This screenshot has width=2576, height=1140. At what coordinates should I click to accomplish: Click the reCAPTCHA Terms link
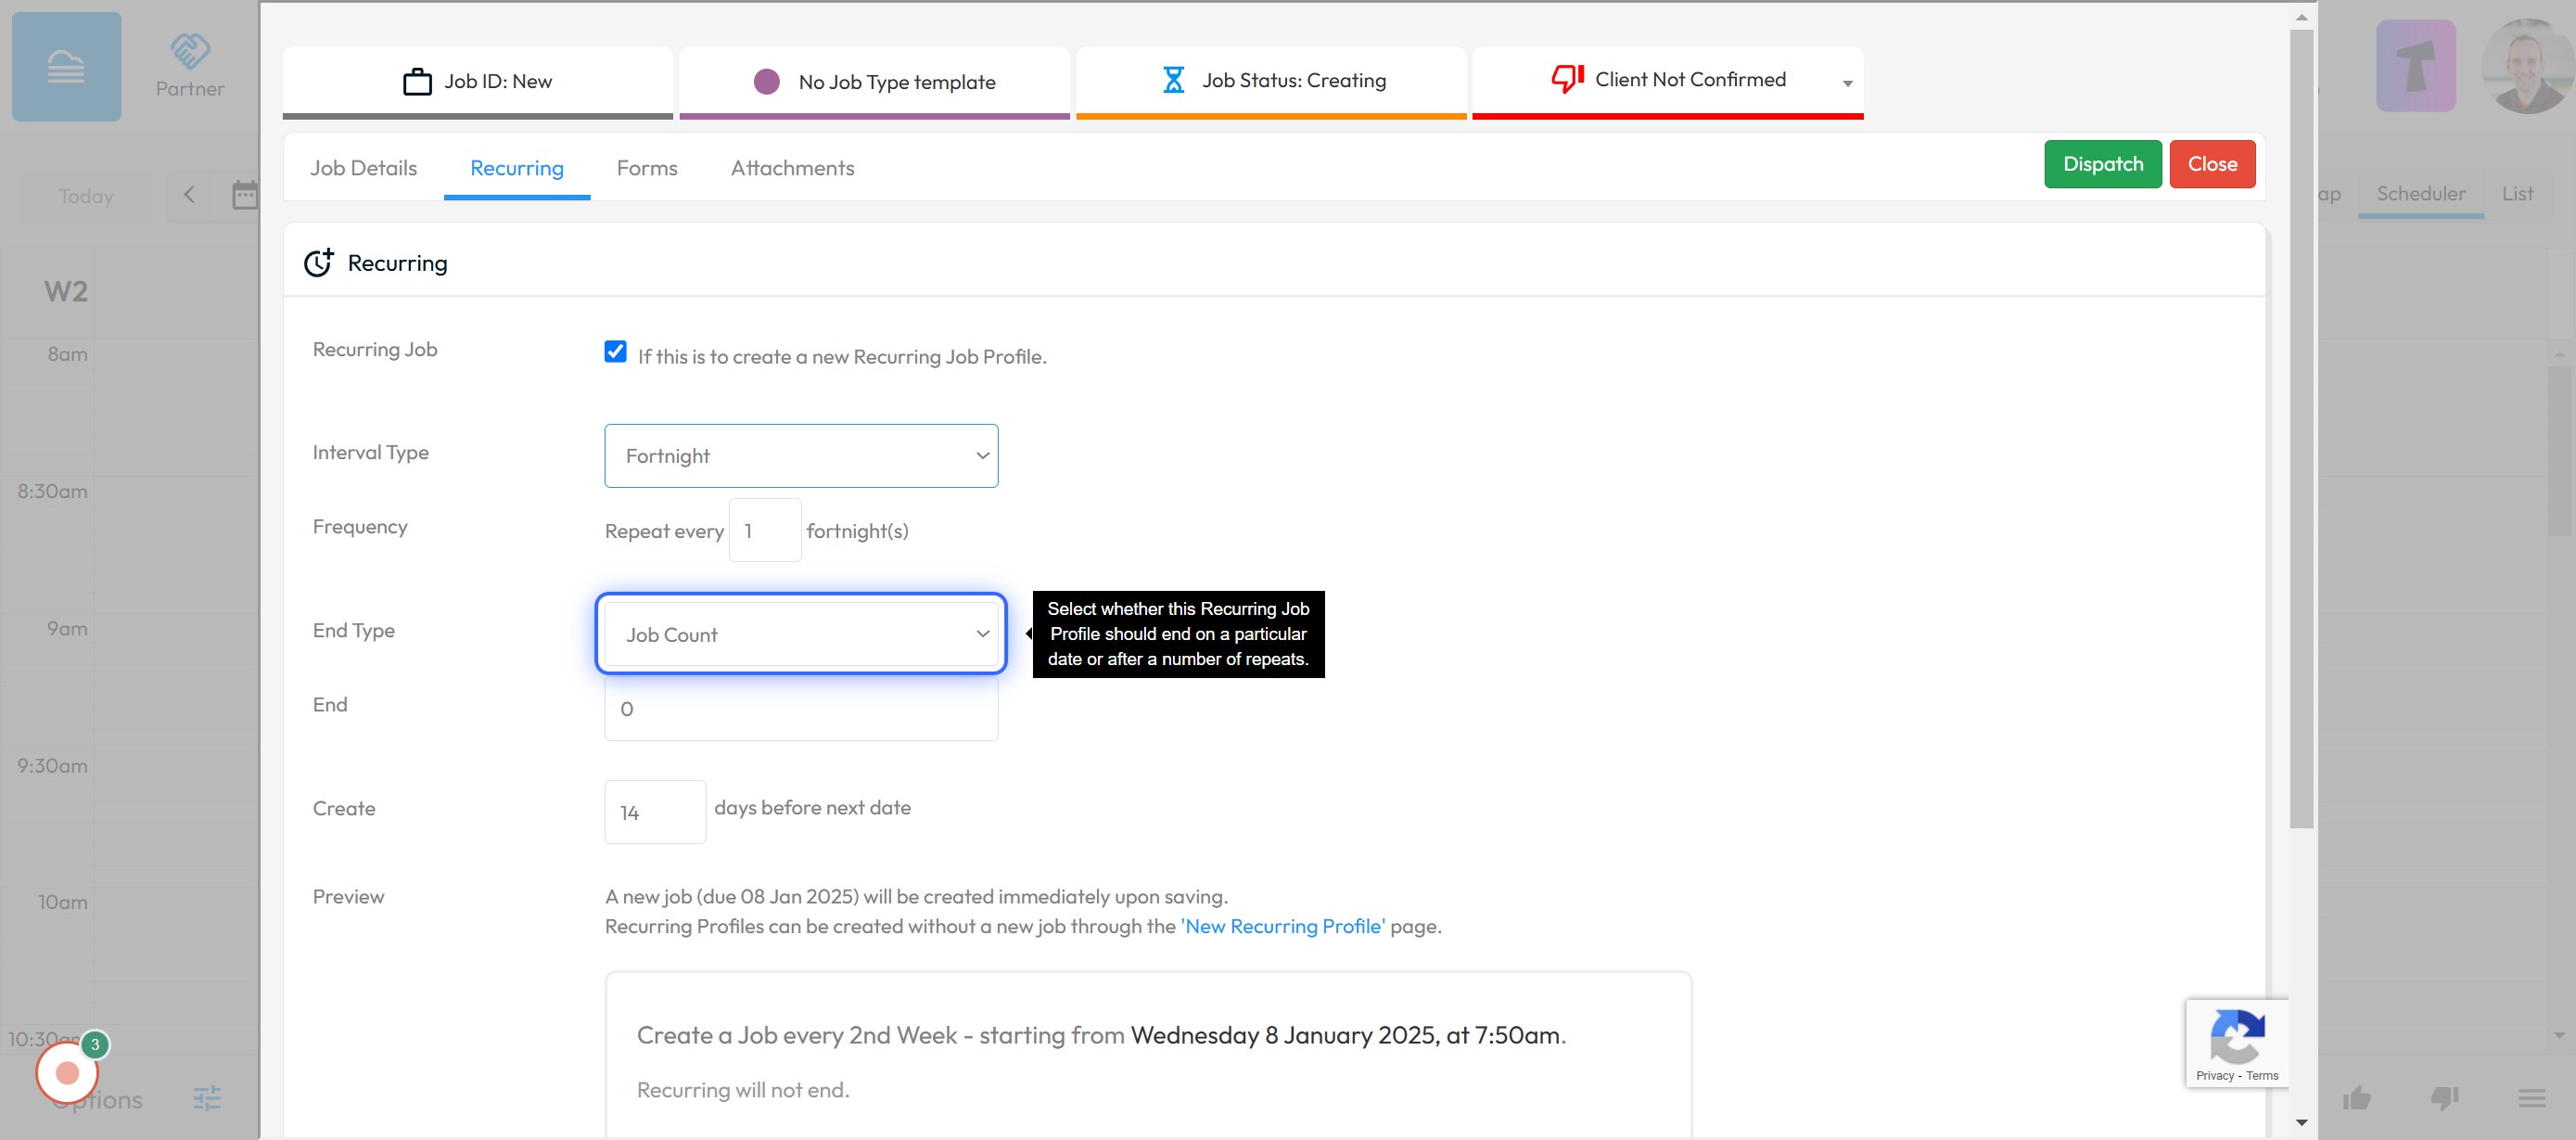(2262, 1076)
